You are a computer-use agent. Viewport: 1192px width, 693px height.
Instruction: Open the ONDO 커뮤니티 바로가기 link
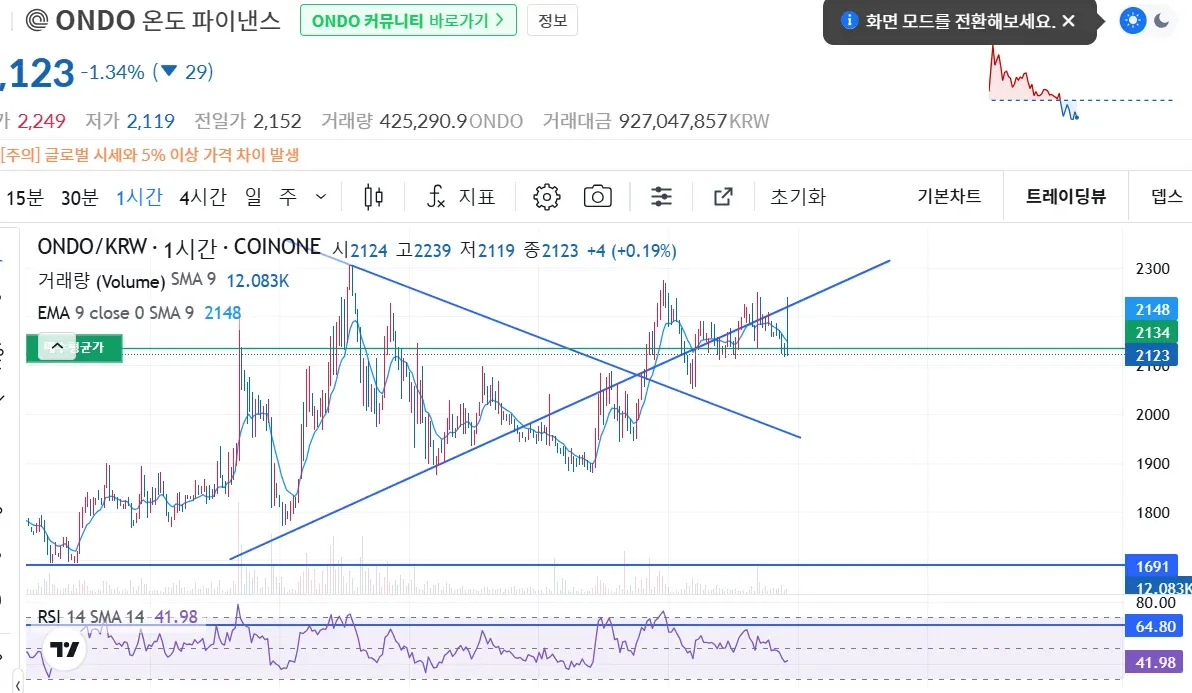click(x=408, y=21)
